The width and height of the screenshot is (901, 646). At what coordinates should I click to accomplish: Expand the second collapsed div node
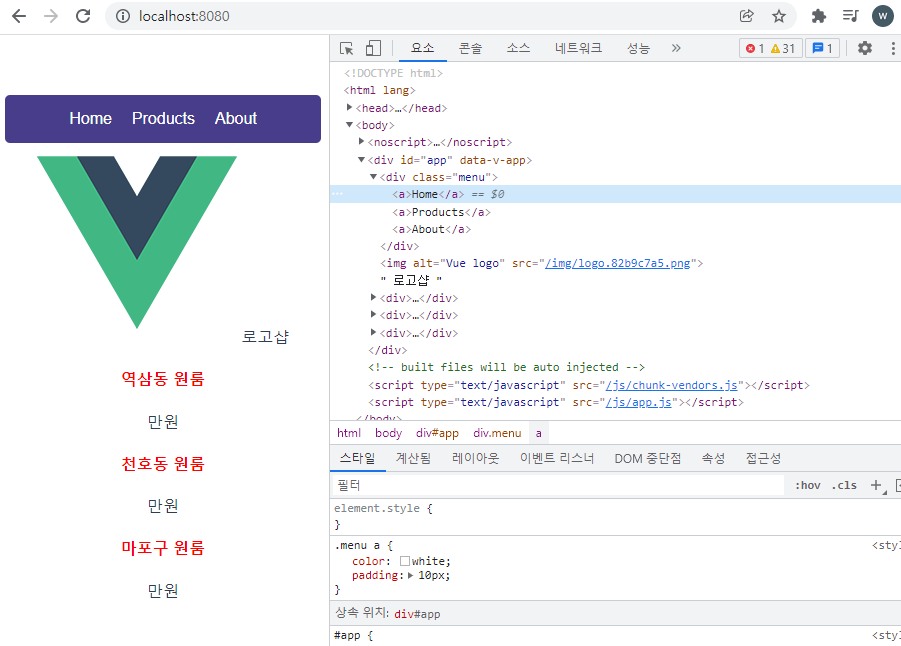(374, 314)
